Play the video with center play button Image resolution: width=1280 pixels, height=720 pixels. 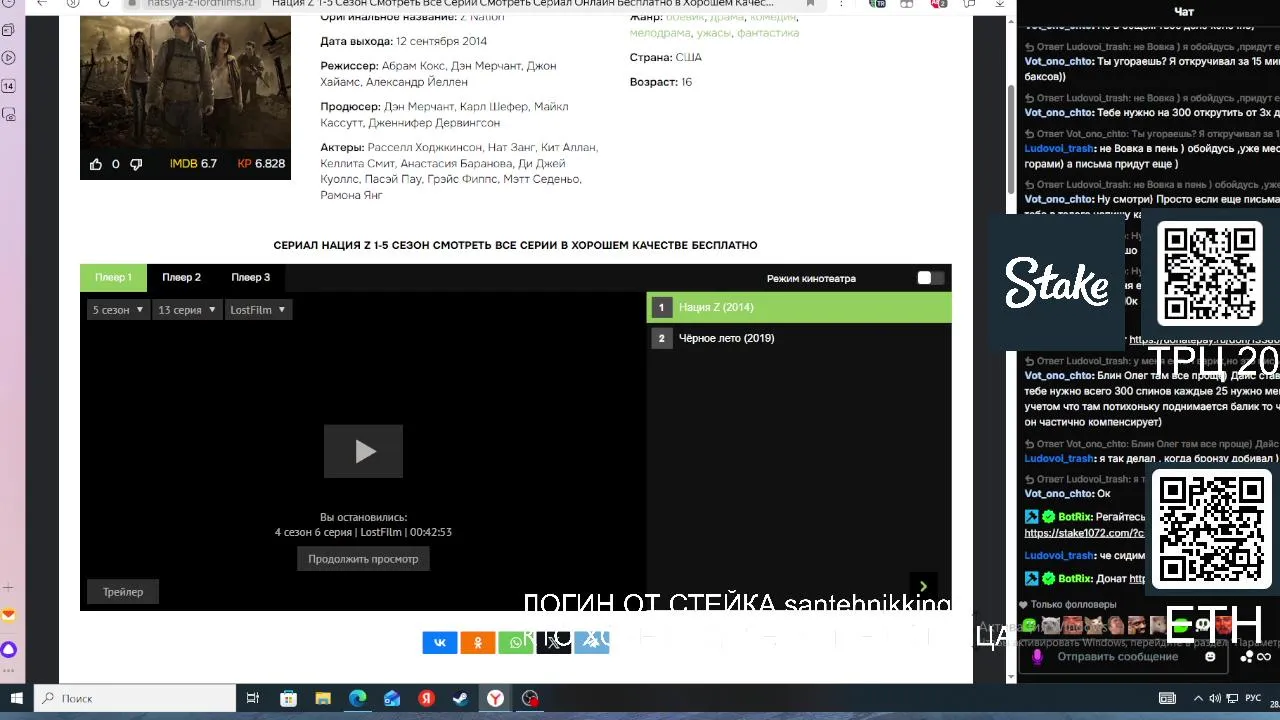363,451
